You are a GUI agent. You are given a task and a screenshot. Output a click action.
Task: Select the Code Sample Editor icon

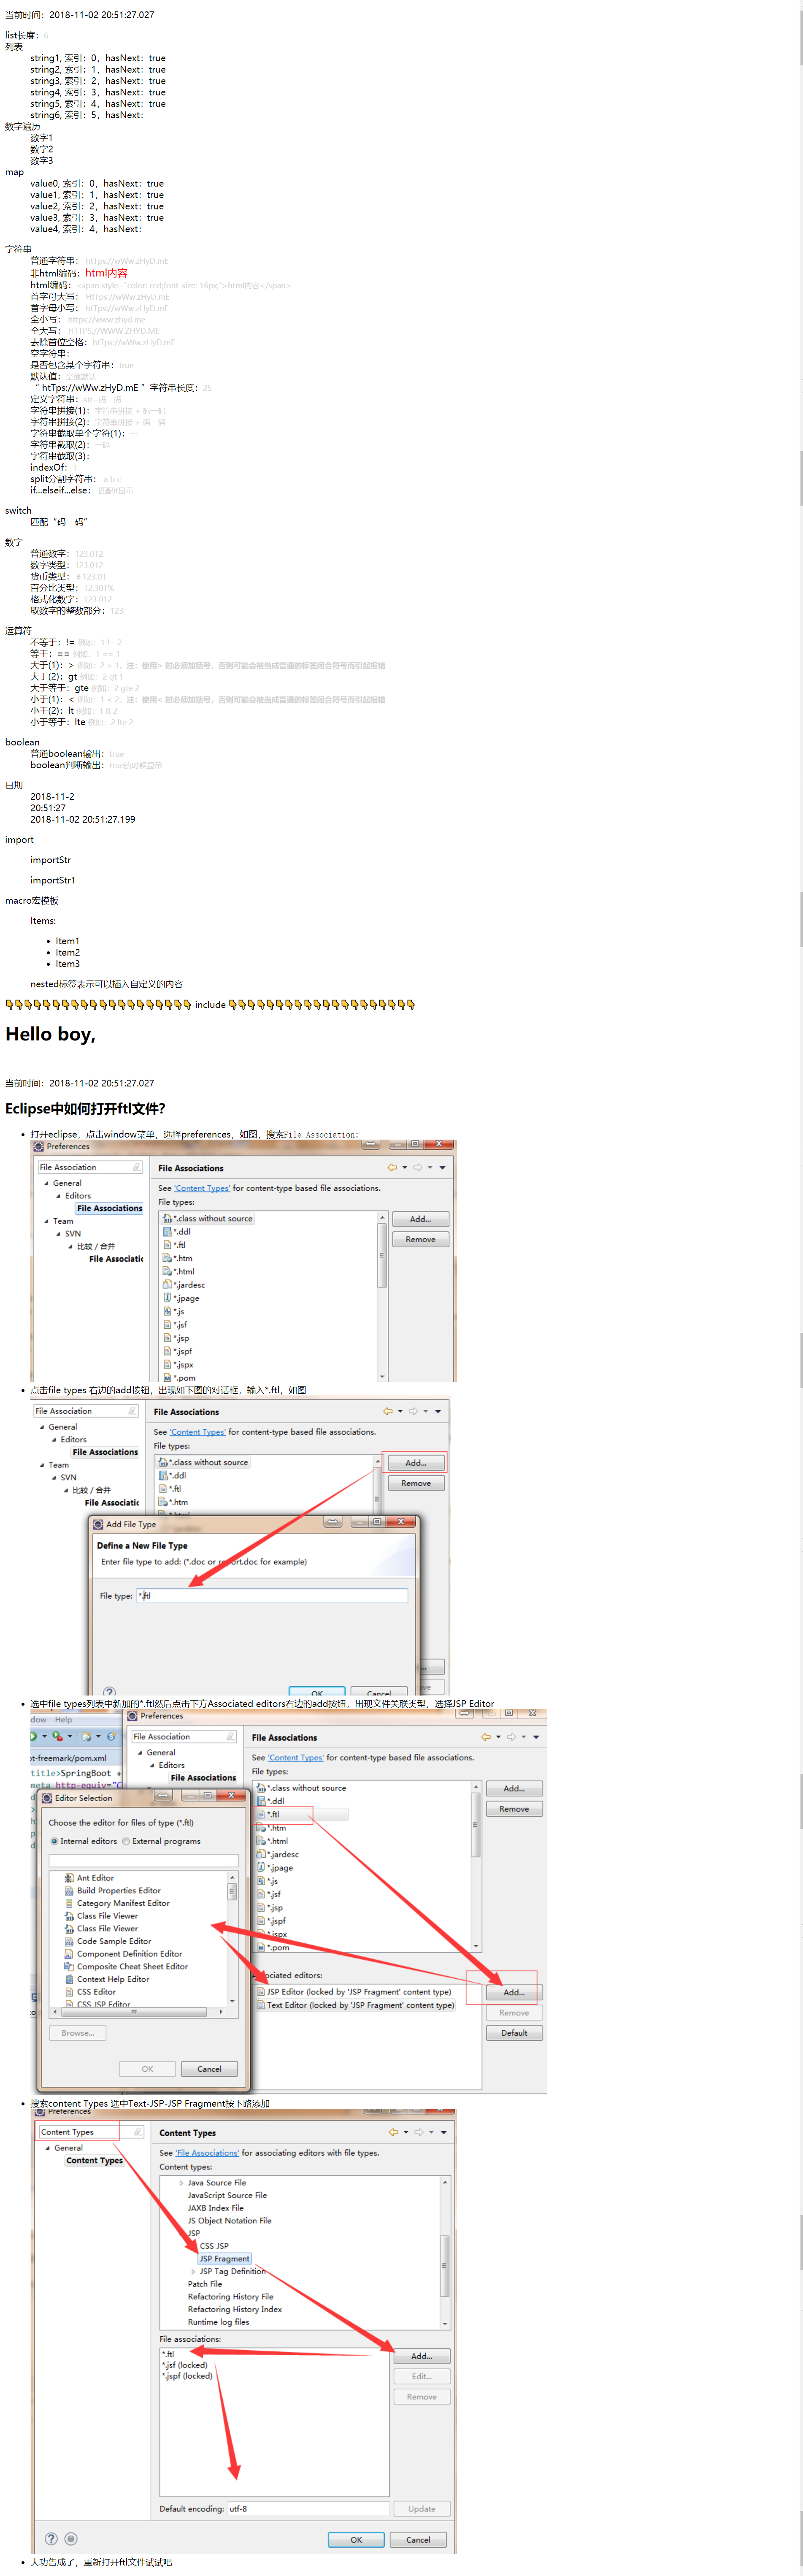point(69,1941)
